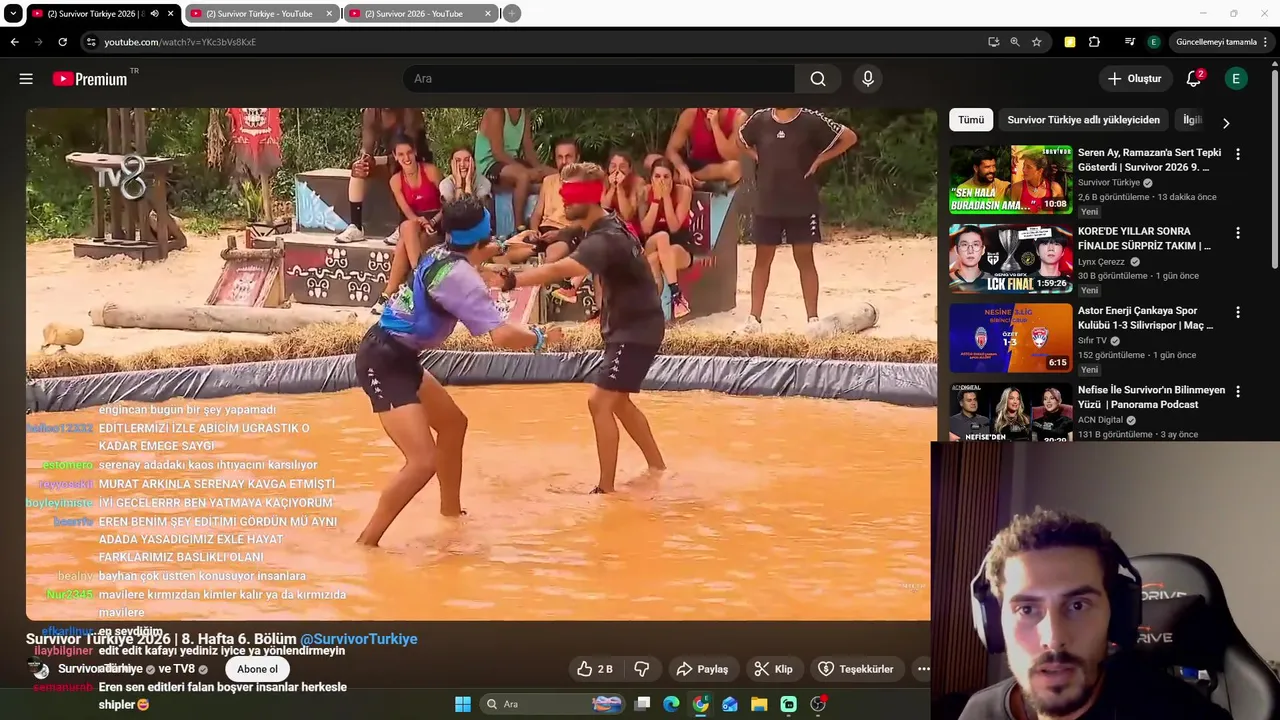Open Chrome profile E avatar

pos(1154,42)
